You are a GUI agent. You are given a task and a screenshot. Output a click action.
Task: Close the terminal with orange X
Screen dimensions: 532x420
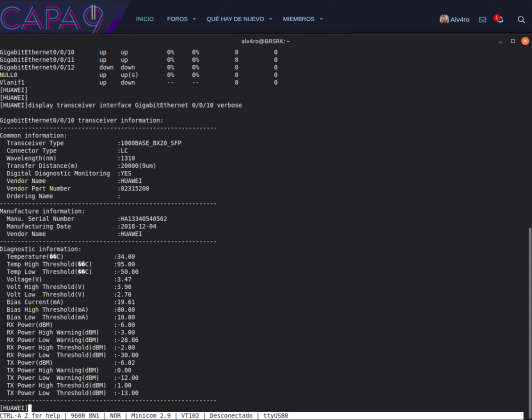(525, 41)
